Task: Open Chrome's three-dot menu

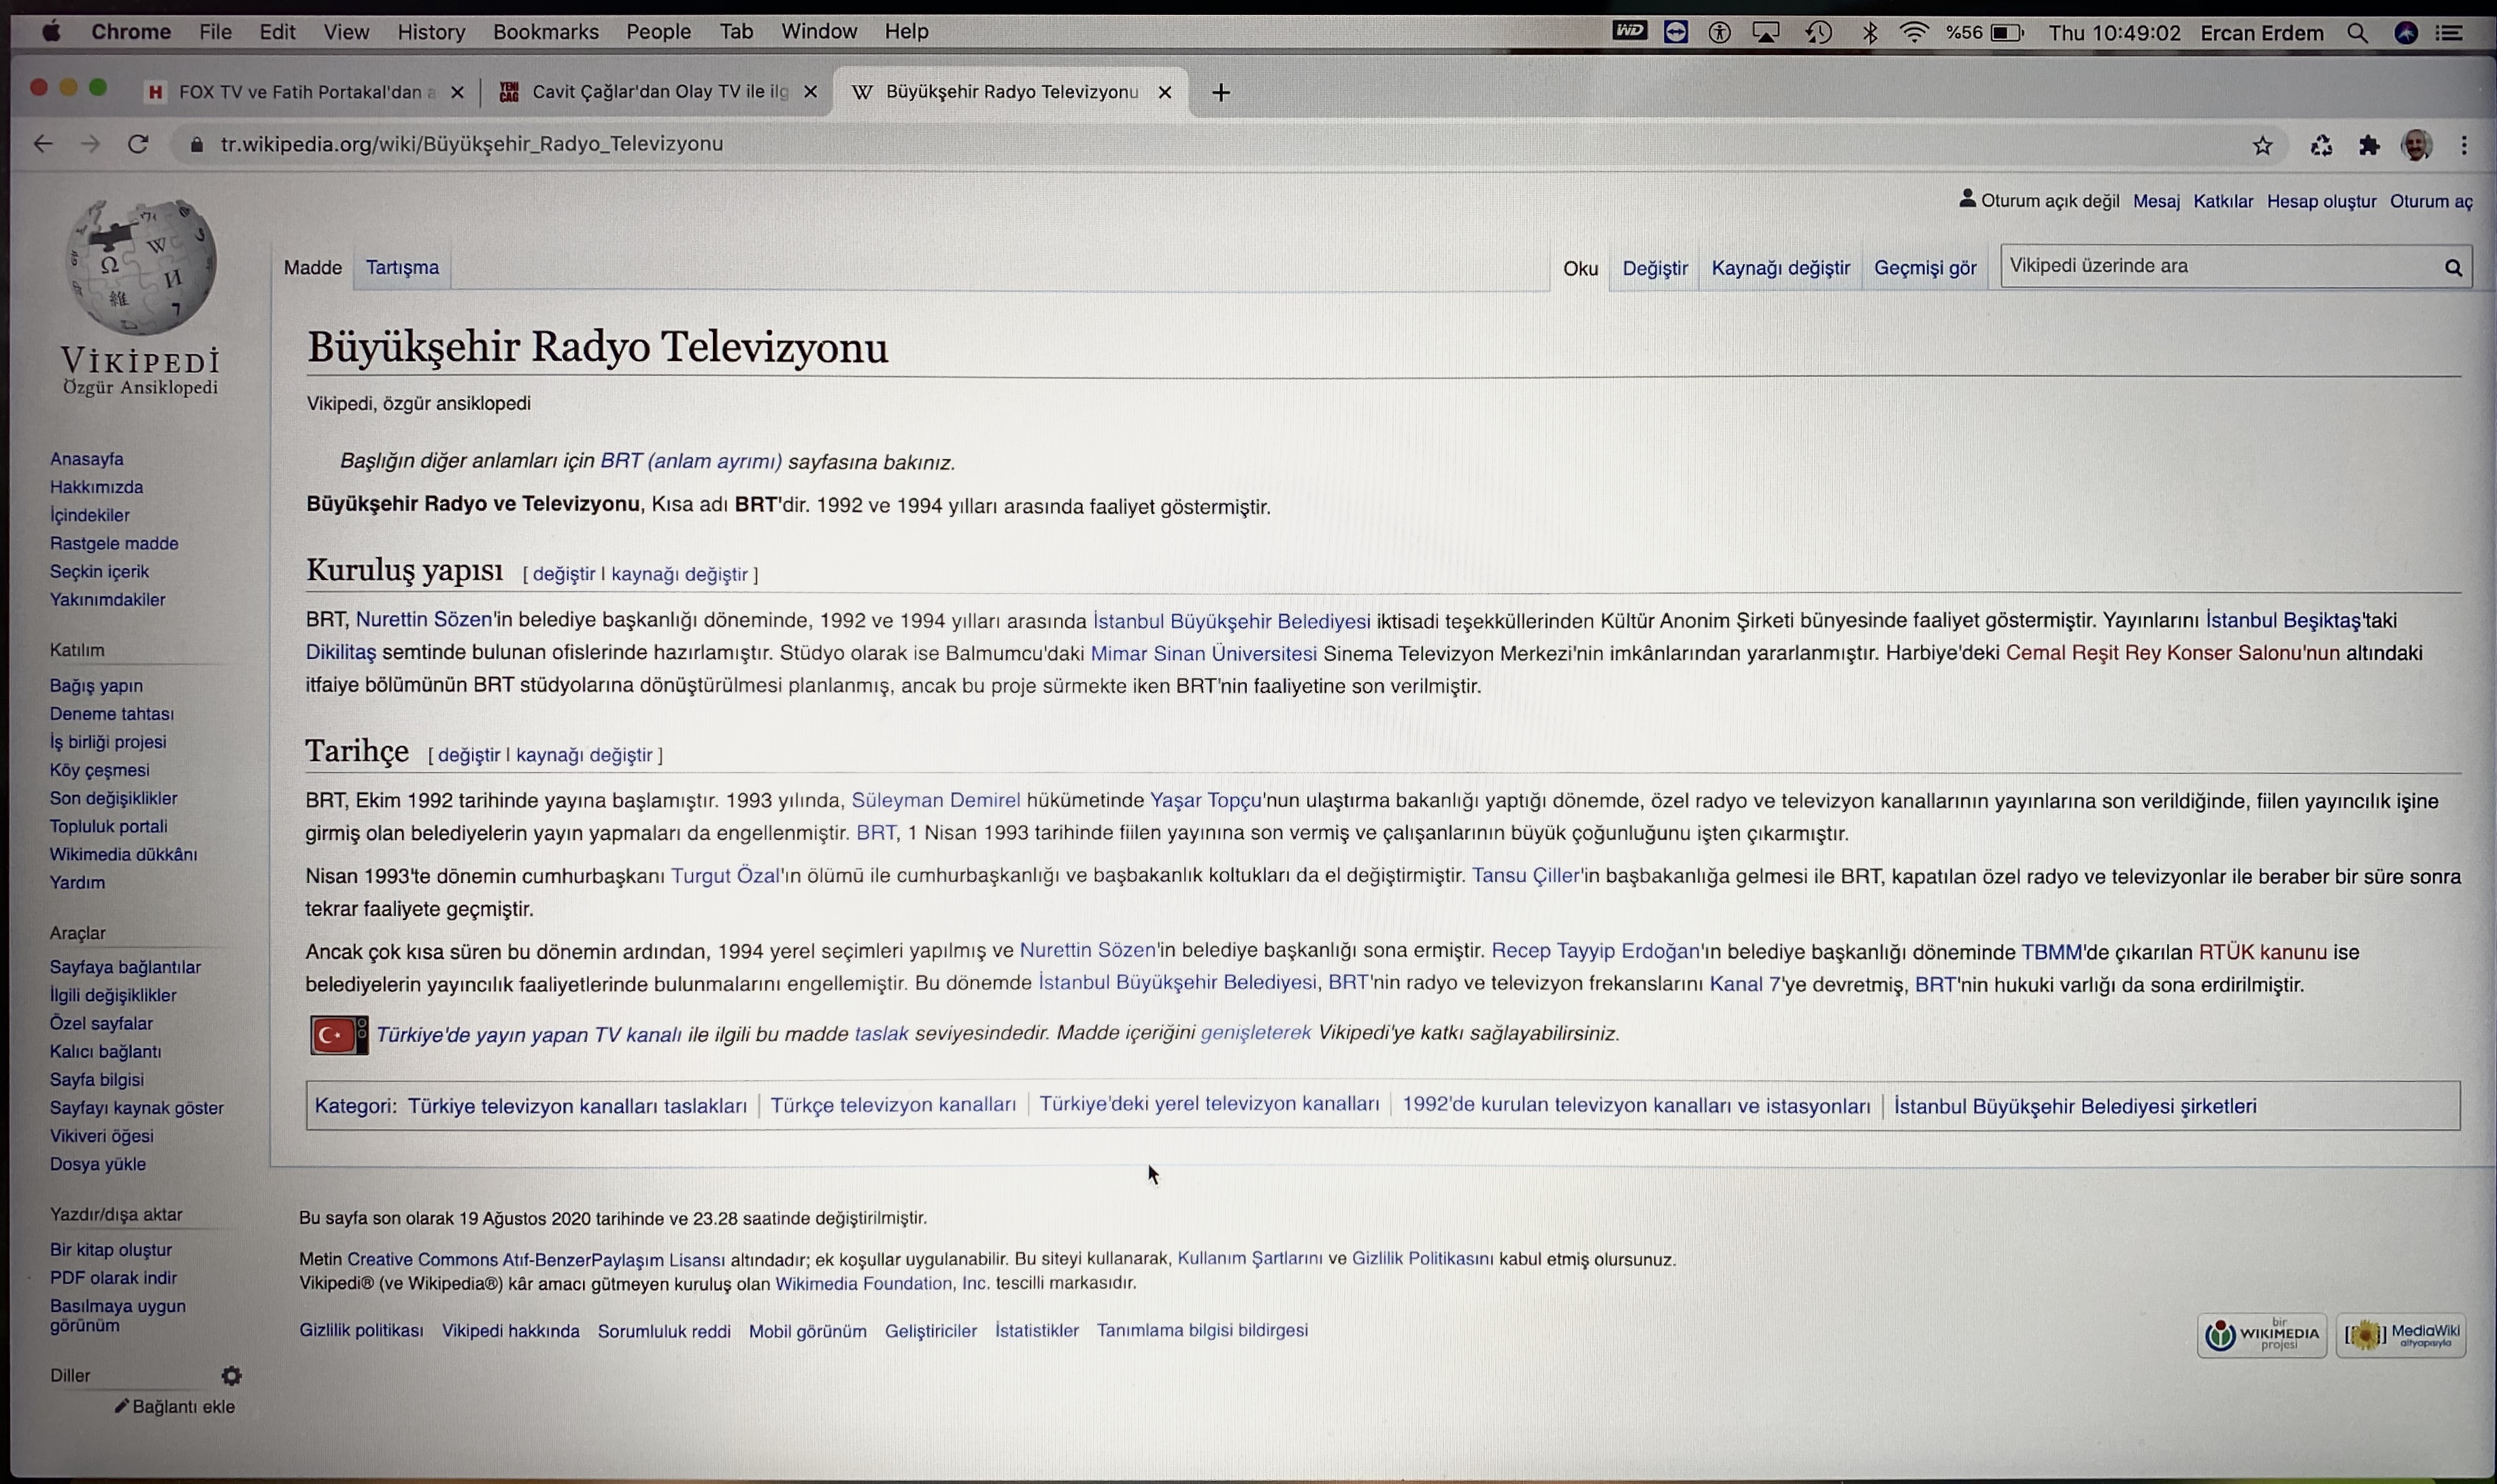Action: click(2465, 146)
